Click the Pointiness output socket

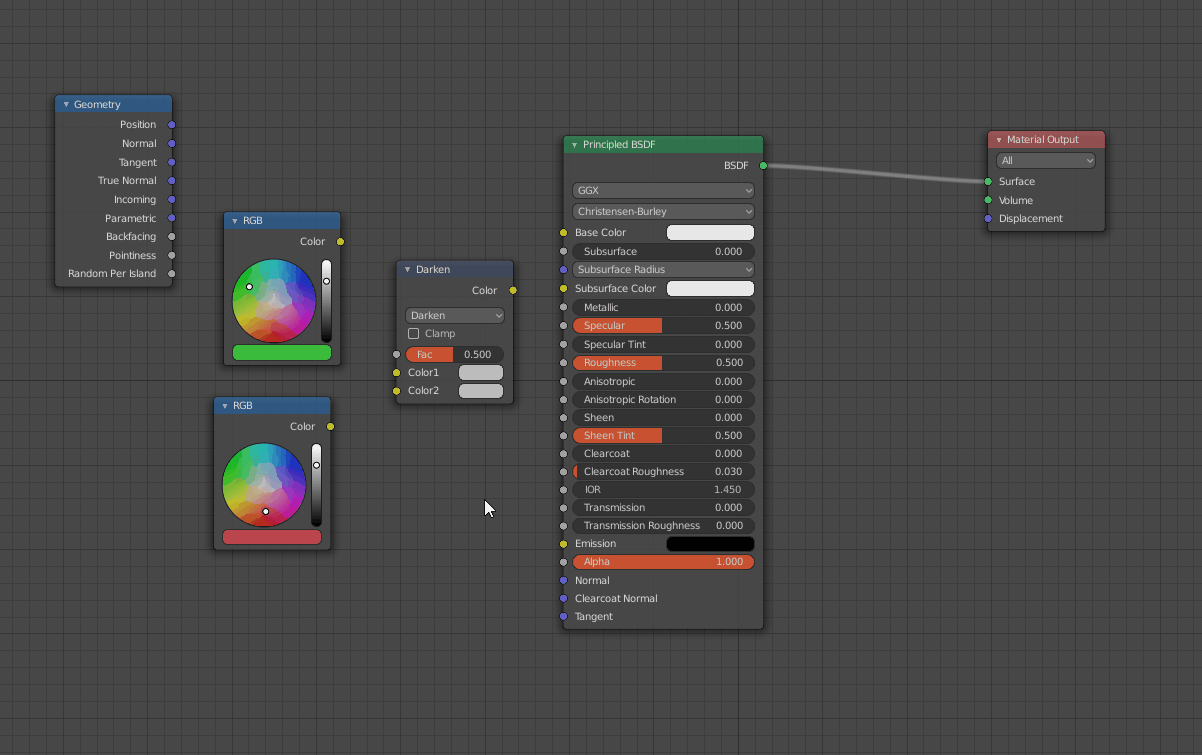[171, 255]
